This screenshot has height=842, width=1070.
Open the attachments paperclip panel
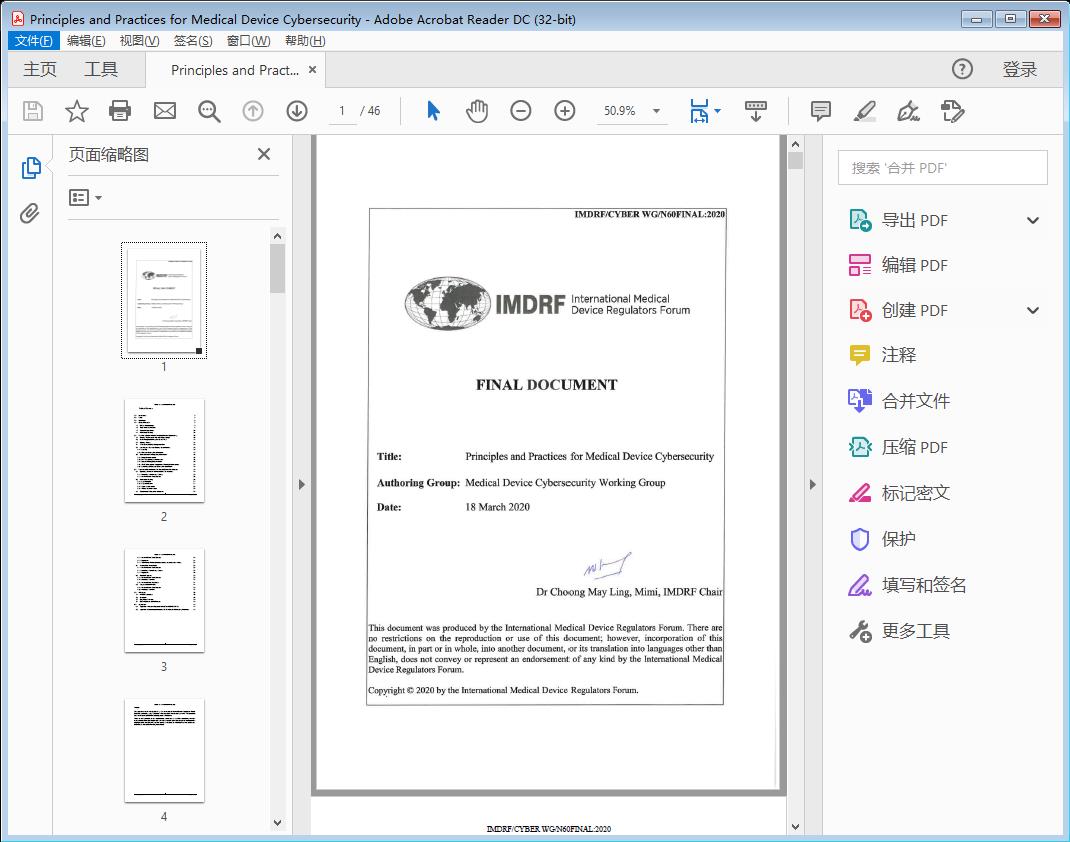click(x=30, y=213)
